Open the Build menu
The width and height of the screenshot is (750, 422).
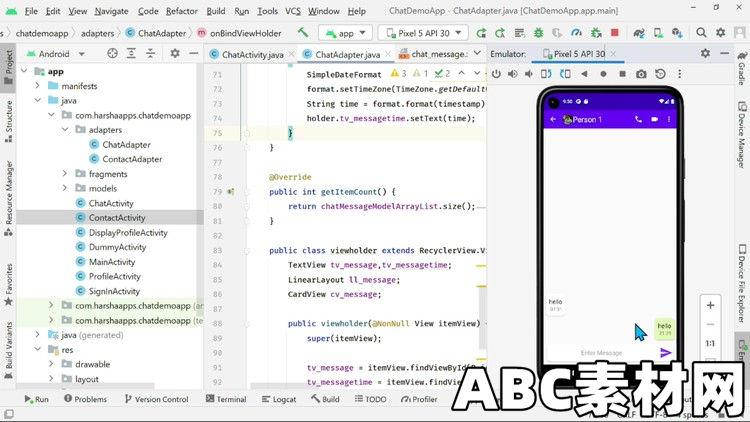216,11
